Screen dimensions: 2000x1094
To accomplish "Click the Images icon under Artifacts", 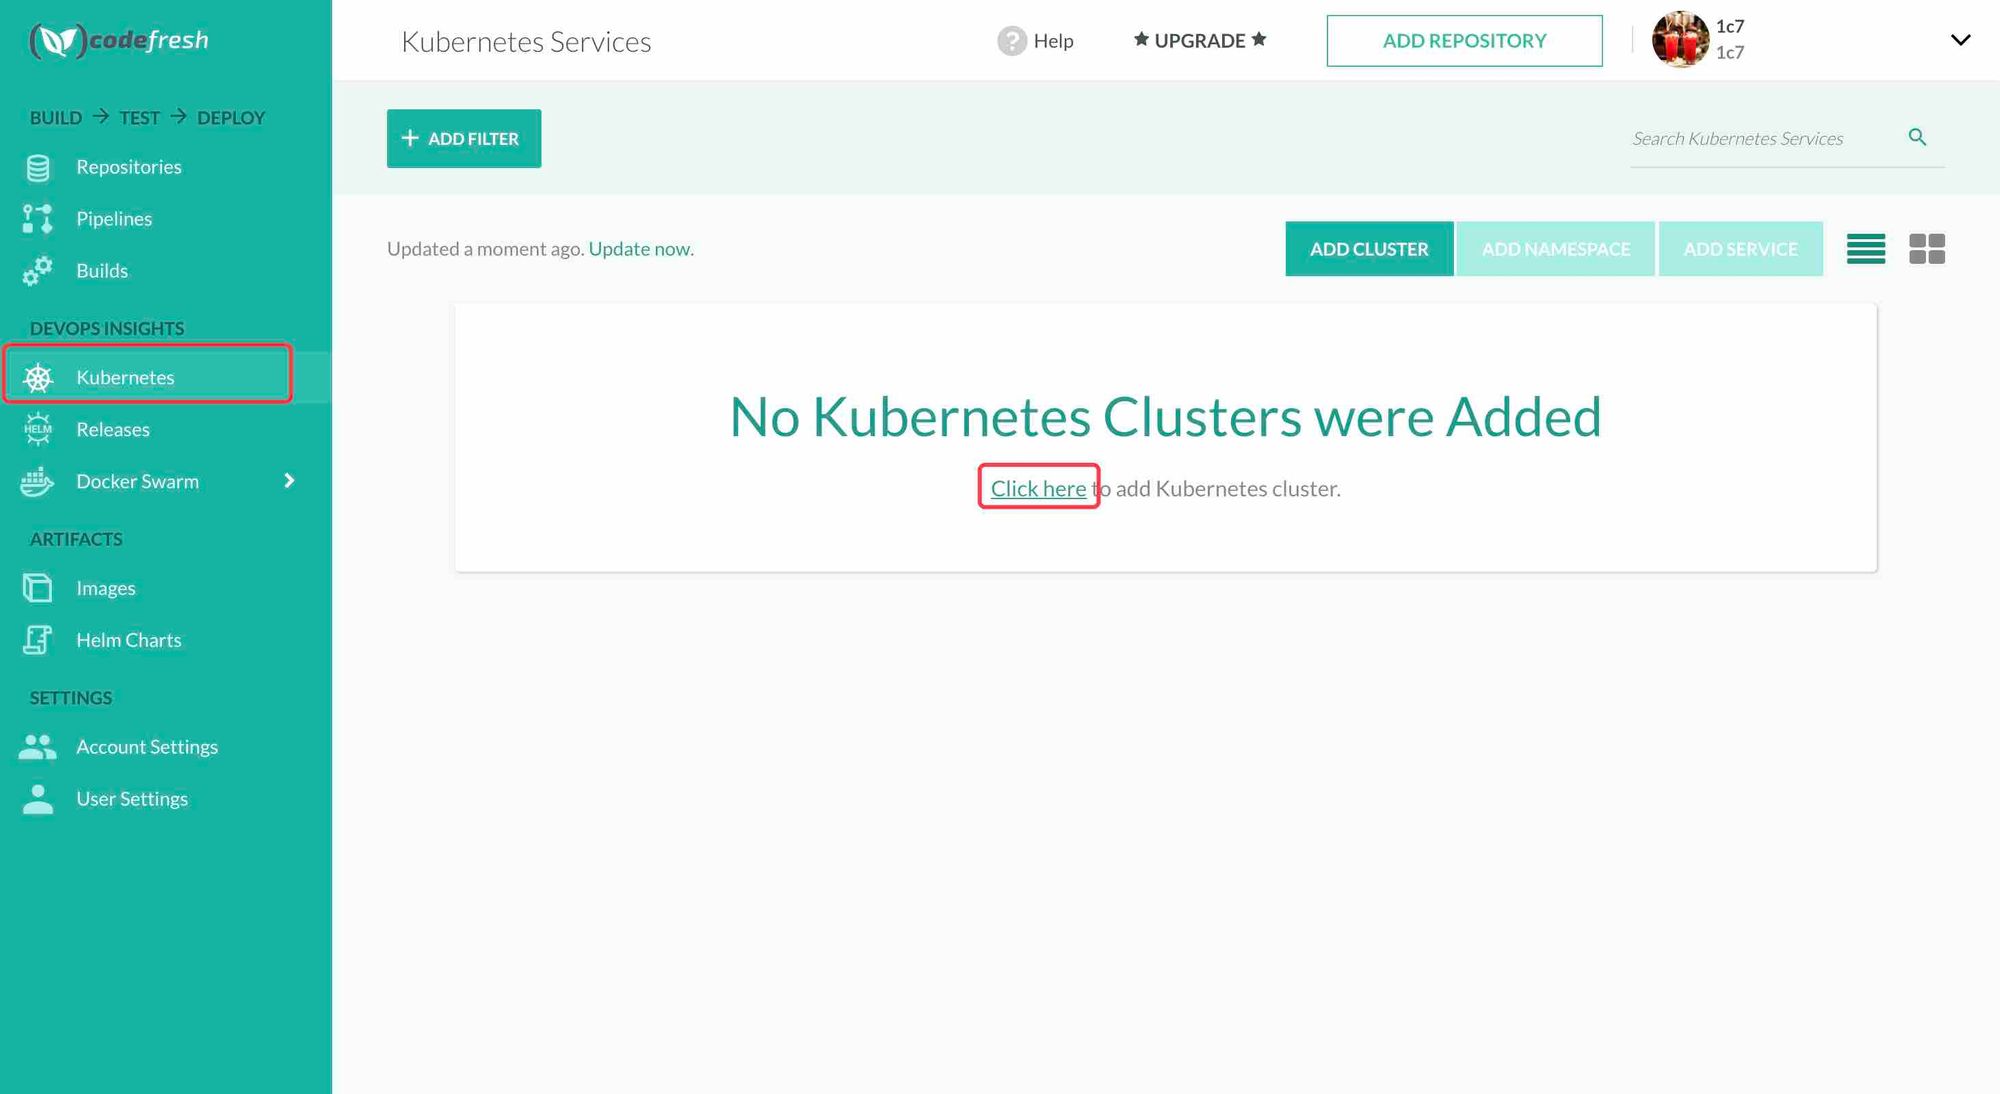I will tap(38, 588).
